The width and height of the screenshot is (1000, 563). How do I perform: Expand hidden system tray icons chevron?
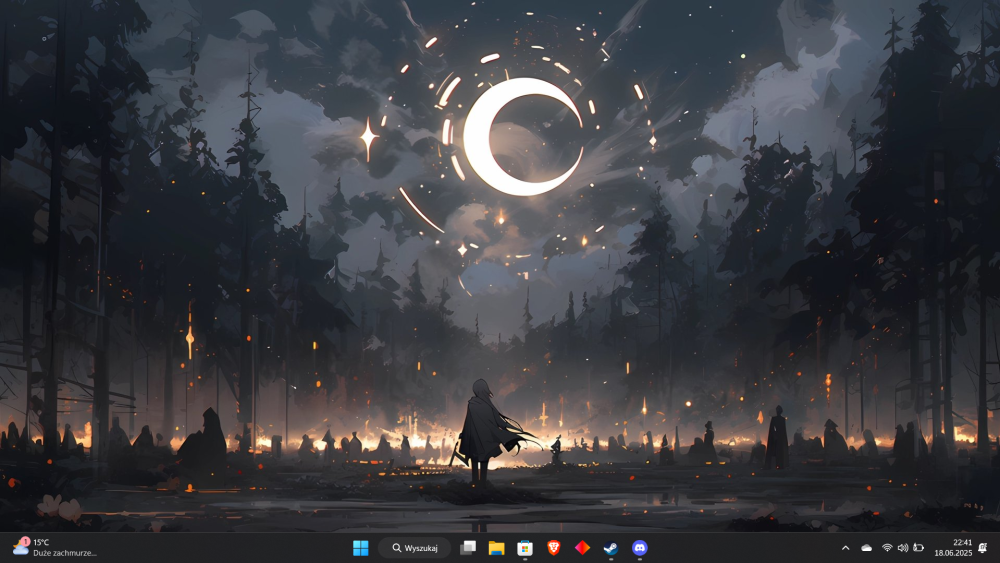click(x=846, y=548)
